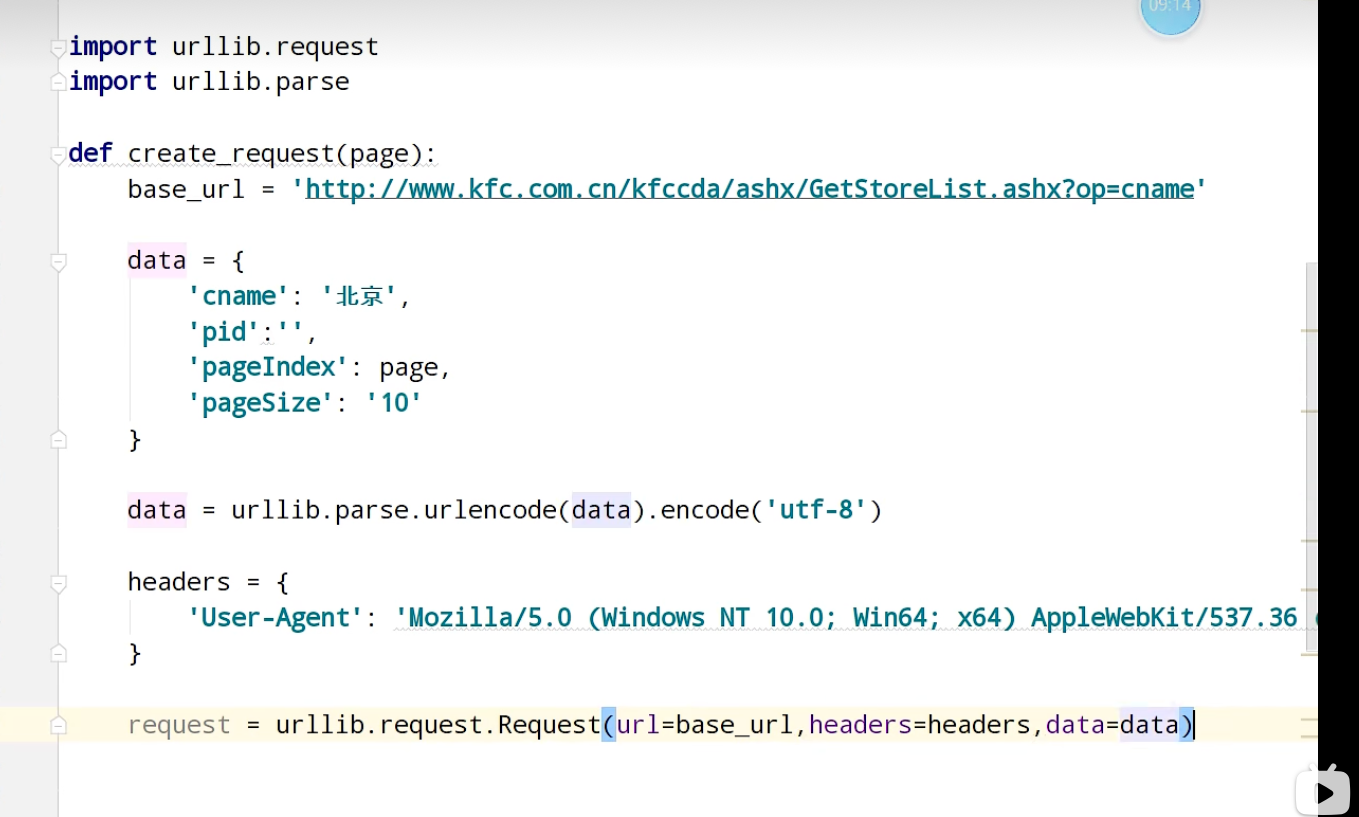Screen dimensions: 1359x817
Task: Click the fold end marker below 'User-Agent' line
Action: 59,653
